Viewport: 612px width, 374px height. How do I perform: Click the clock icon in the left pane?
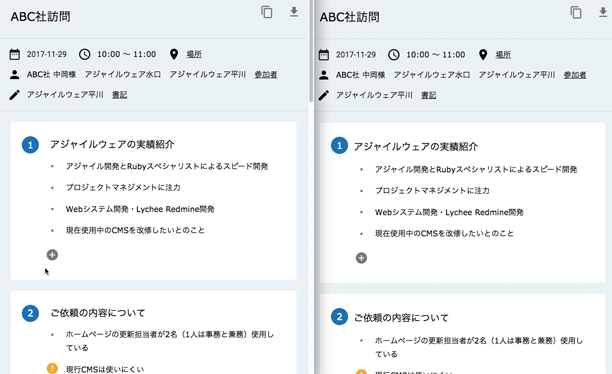(84, 54)
